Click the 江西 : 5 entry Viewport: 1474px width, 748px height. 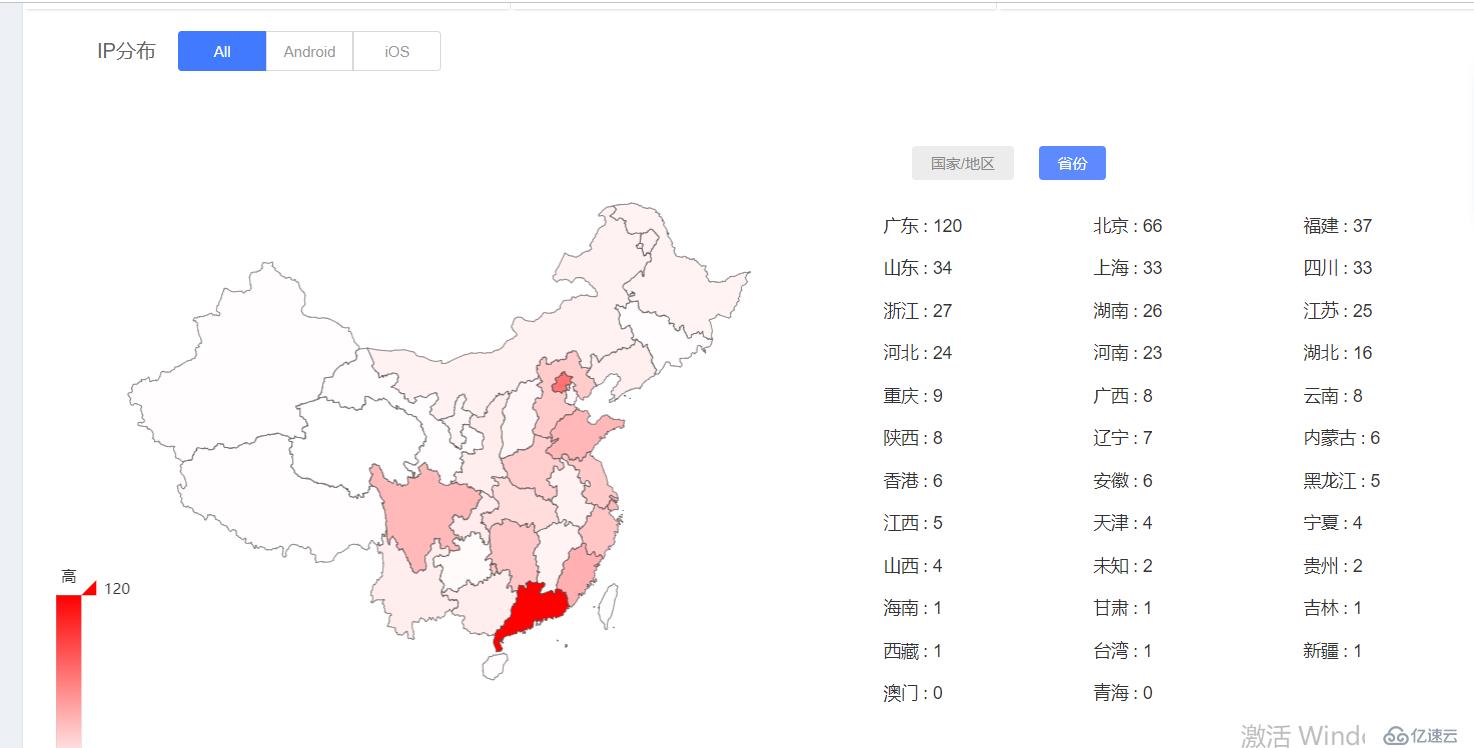pos(913,523)
